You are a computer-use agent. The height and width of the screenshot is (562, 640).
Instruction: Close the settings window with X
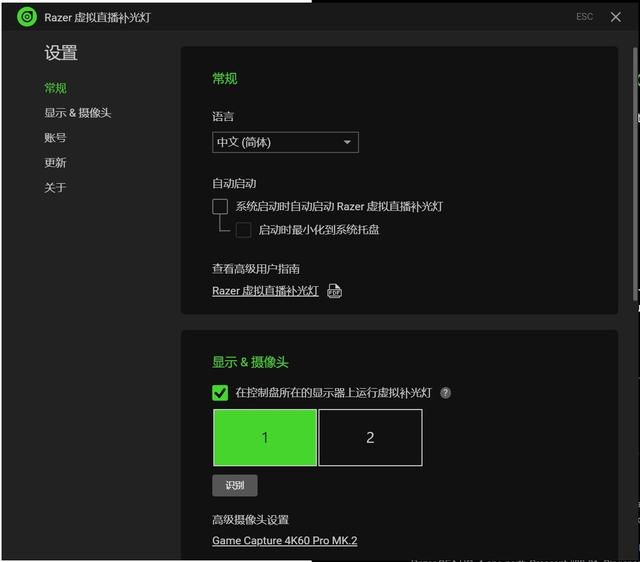click(616, 17)
